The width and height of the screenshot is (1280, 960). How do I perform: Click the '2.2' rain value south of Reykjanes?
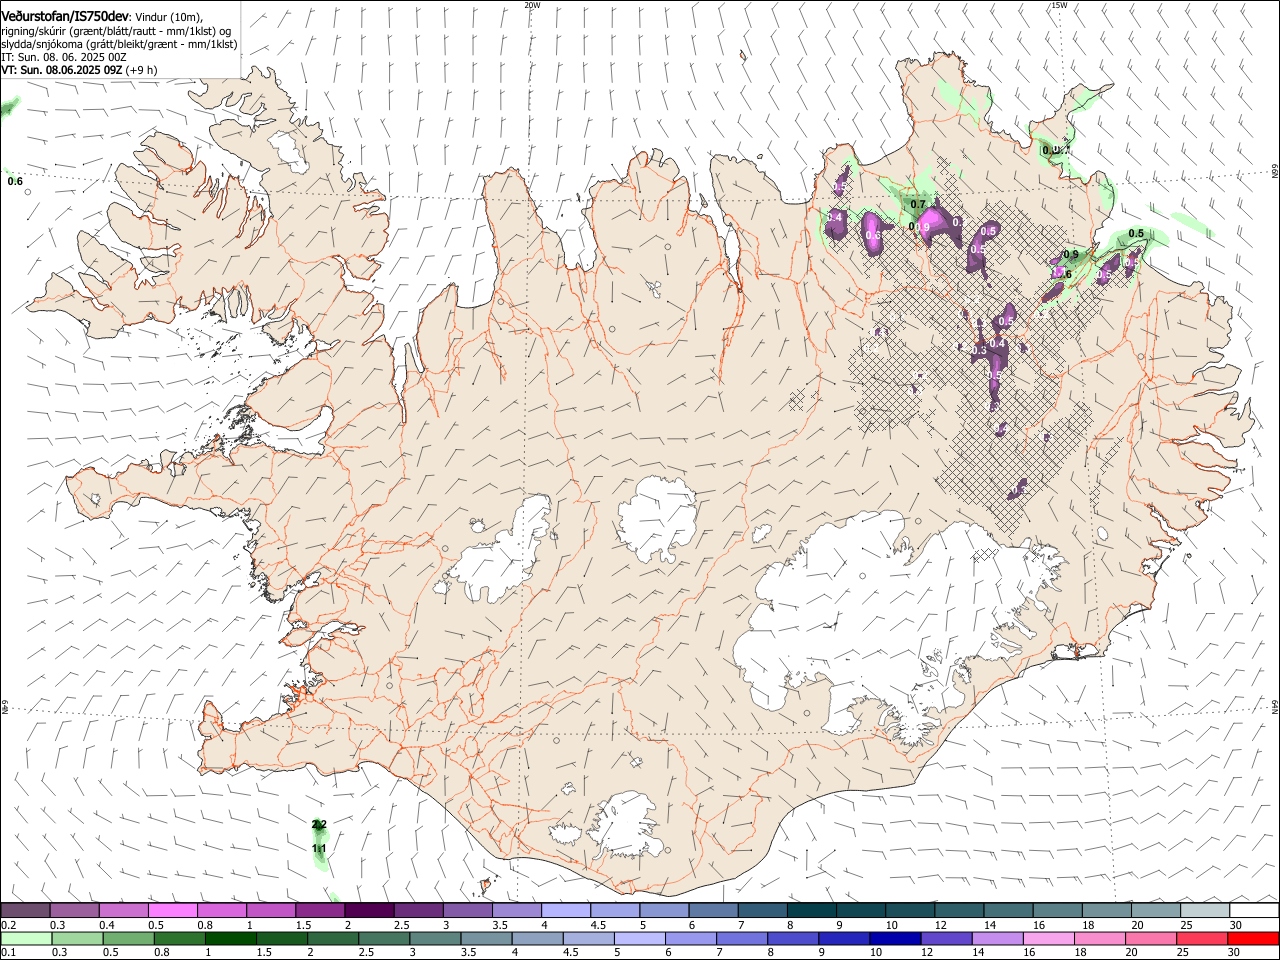coord(319,824)
